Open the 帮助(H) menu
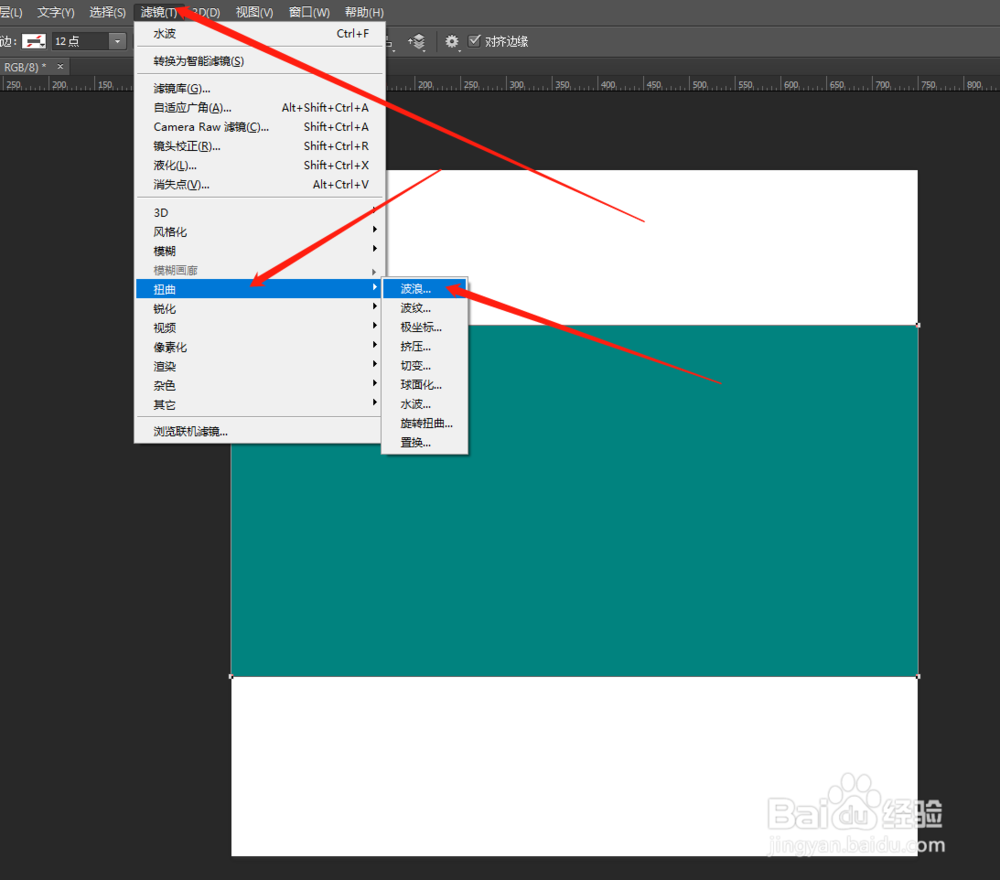 coord(364,12)
